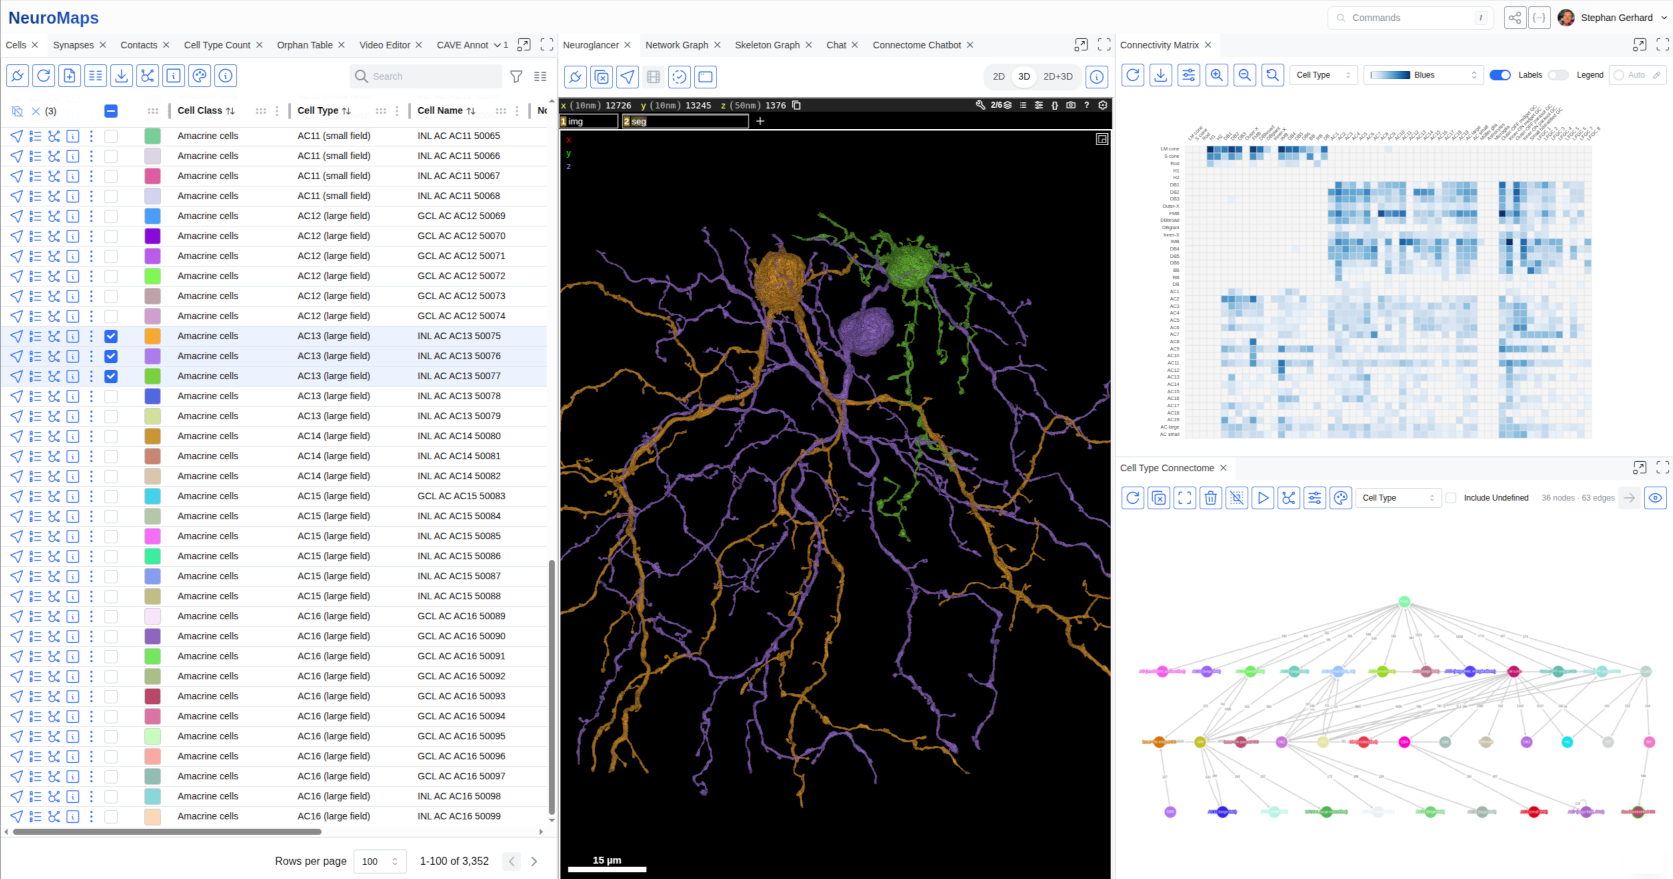Open Connectivity Matrix settings sliders icon
This screenshot has width=1673, height=879.
[x=1189, y=75]
